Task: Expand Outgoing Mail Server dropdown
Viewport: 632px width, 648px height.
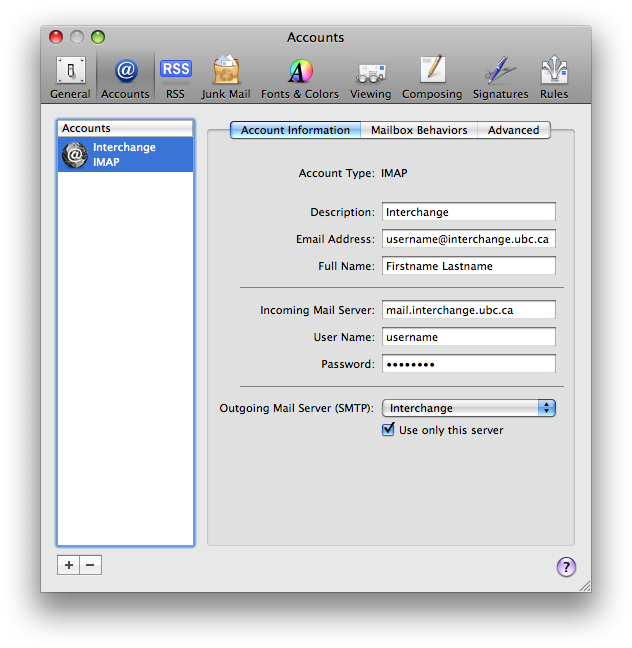Action: [468, 408]
